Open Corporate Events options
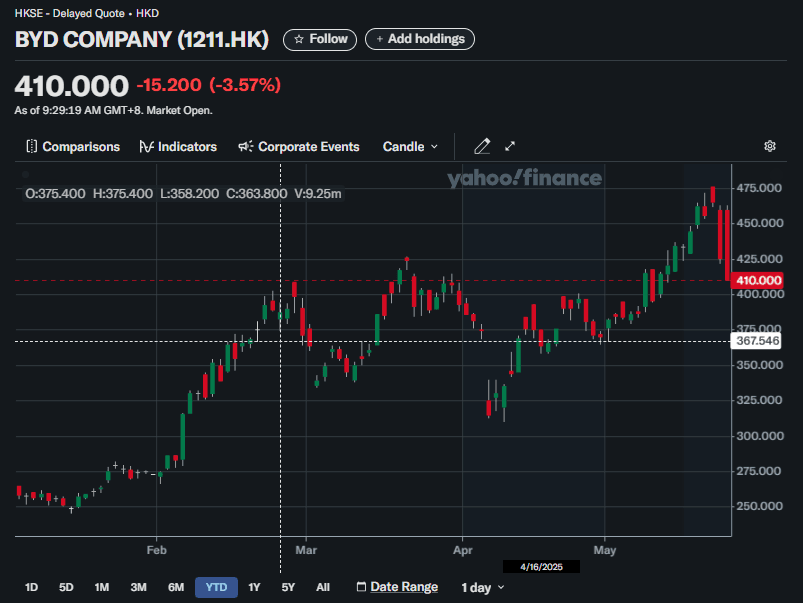The height and width of the screenshot is (603, 803). (x=299, y=147)
